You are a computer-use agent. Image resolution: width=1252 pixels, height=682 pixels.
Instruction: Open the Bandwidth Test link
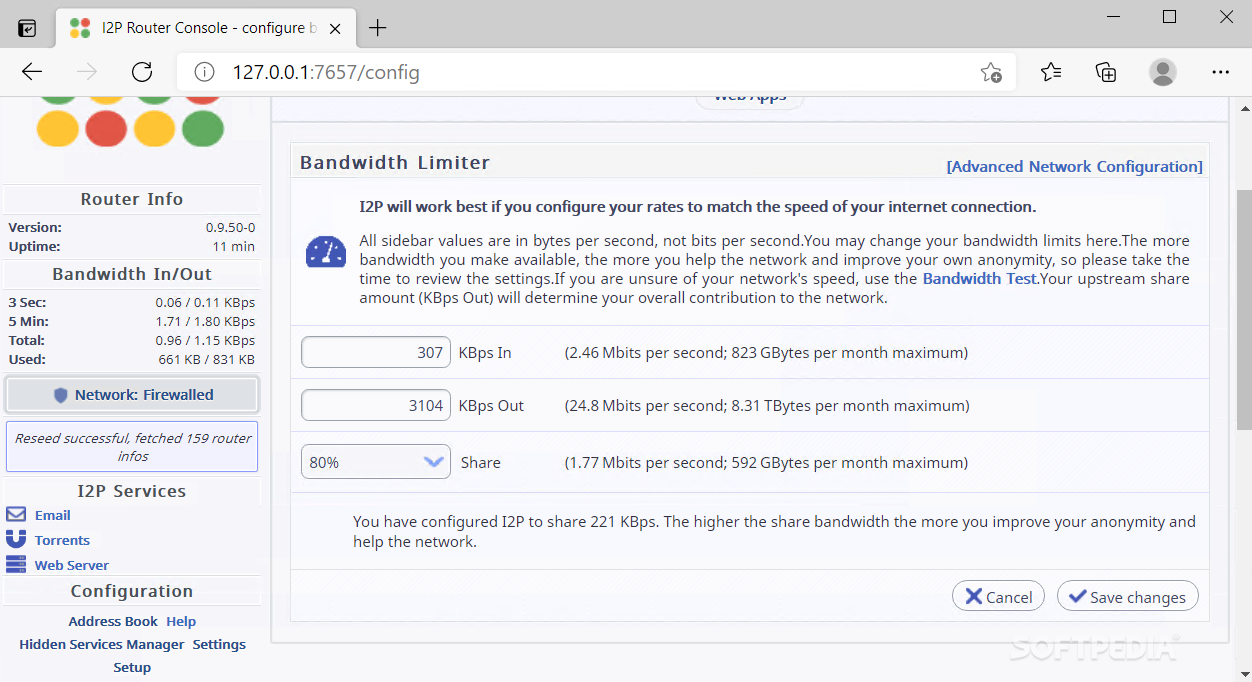point(981,279)
